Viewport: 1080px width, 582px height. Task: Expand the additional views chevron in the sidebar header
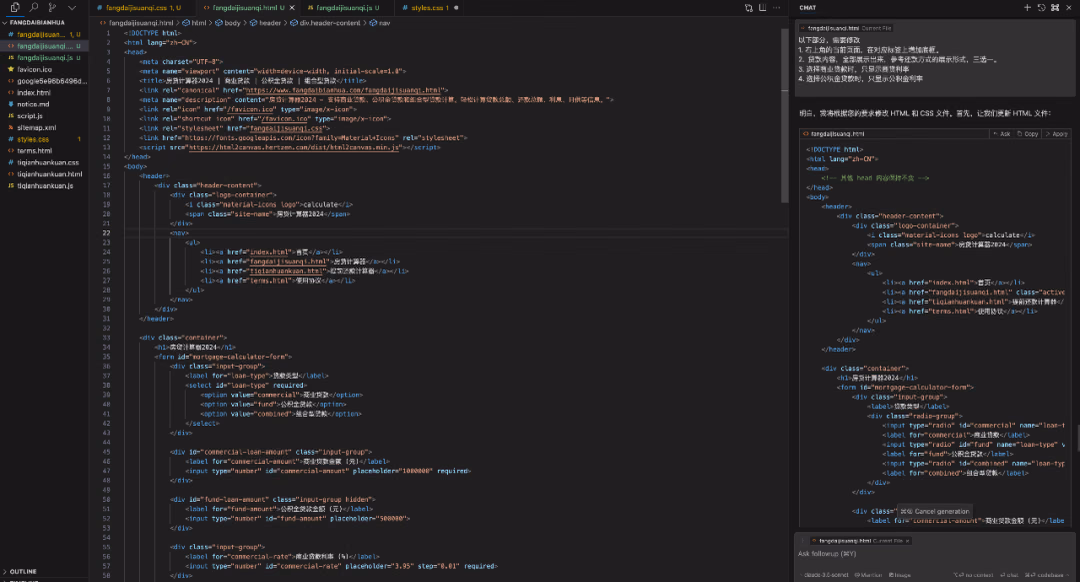[72, 8]
